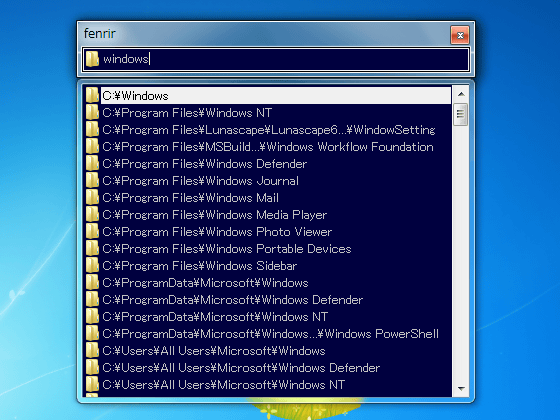
Task: Click folder icon for Program Files¥Windows Defender
Action: tap(92, 164)
